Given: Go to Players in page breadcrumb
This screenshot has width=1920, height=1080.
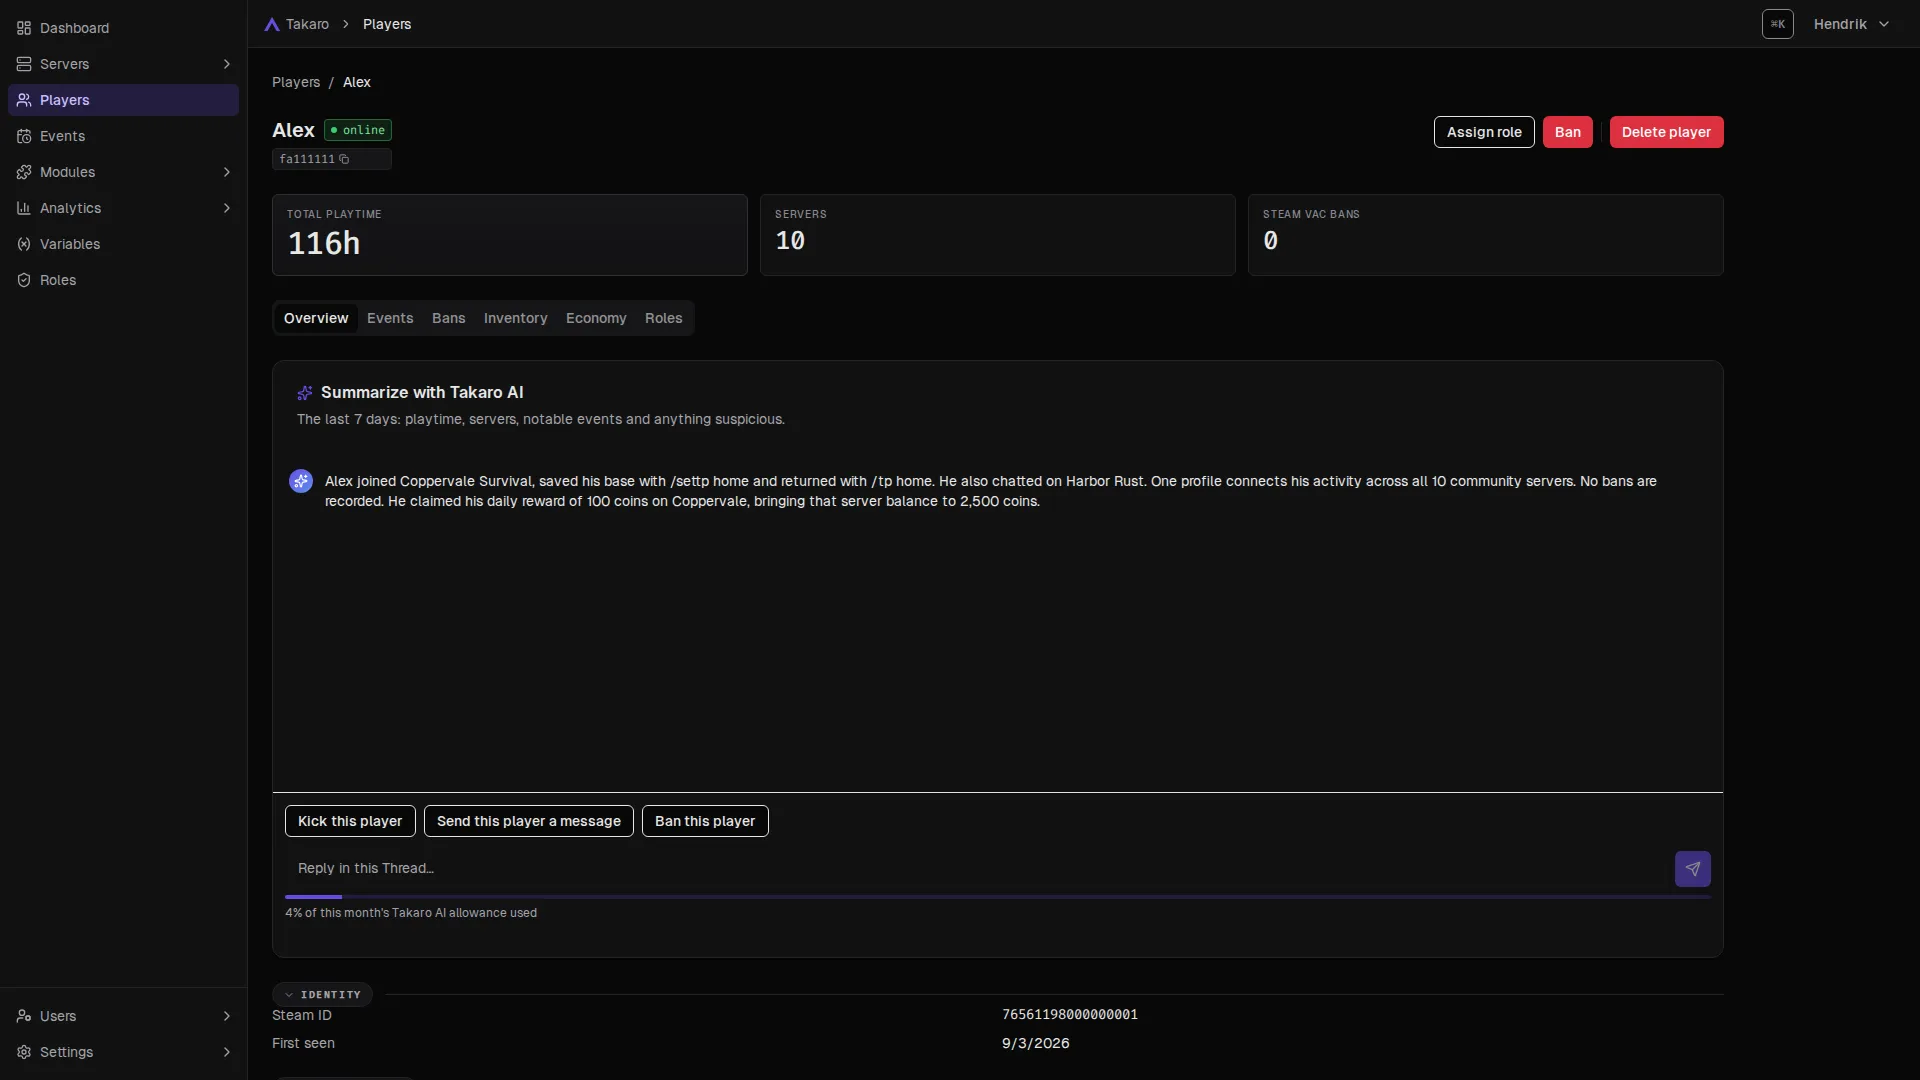Looking at the screenshot, I should [296, 82].
